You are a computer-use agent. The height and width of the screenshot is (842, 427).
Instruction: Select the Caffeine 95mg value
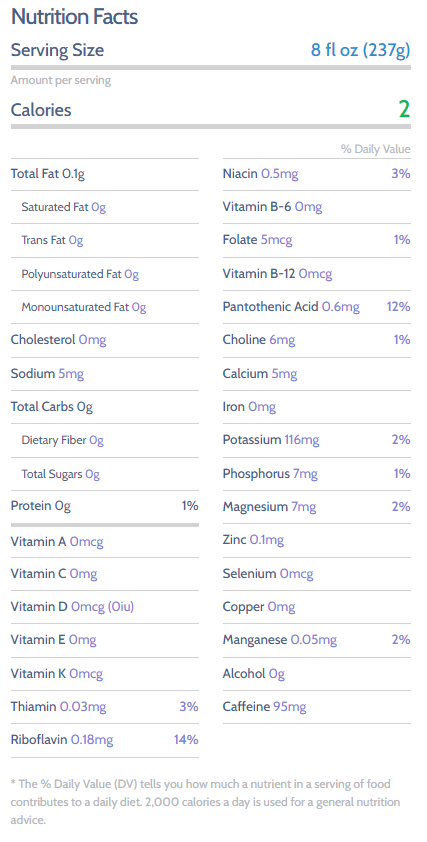click(290, 707)
